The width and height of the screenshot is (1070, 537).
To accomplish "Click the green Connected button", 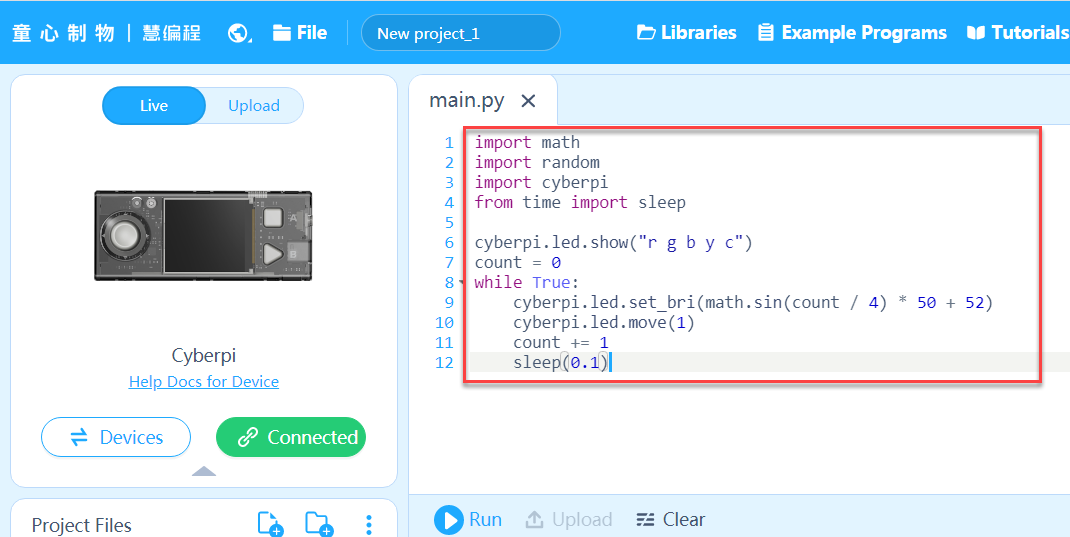I will pyautogui.click(x=291, y=437).
